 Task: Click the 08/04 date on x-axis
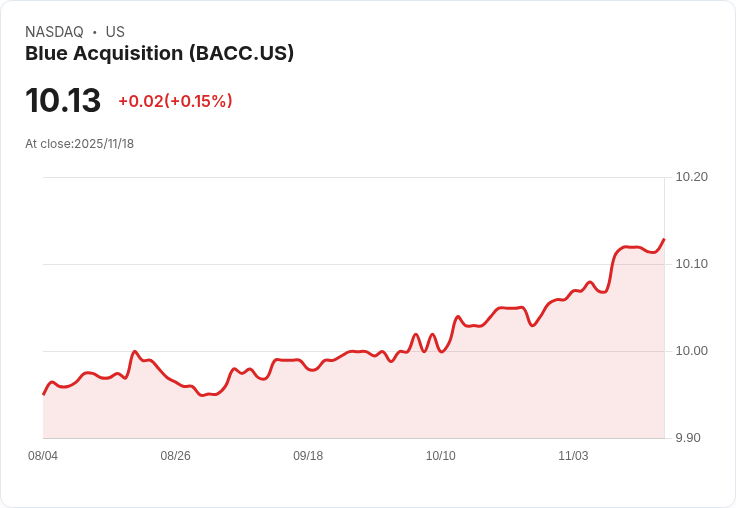point(43,456)
